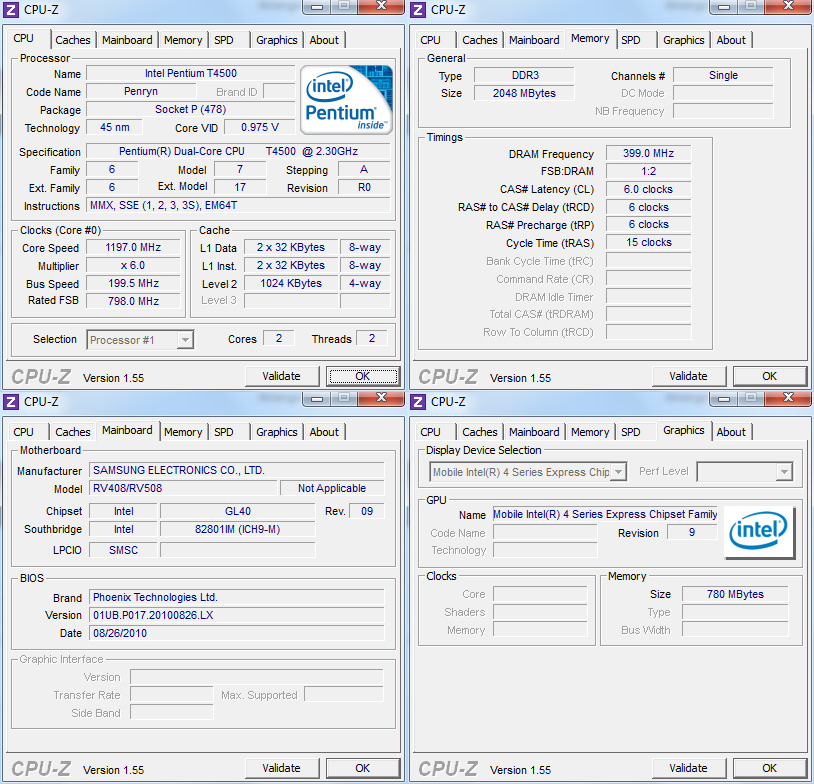Click OK in the CPU tab window
This screenshot has width=814, height=784.
coord(362,376)
